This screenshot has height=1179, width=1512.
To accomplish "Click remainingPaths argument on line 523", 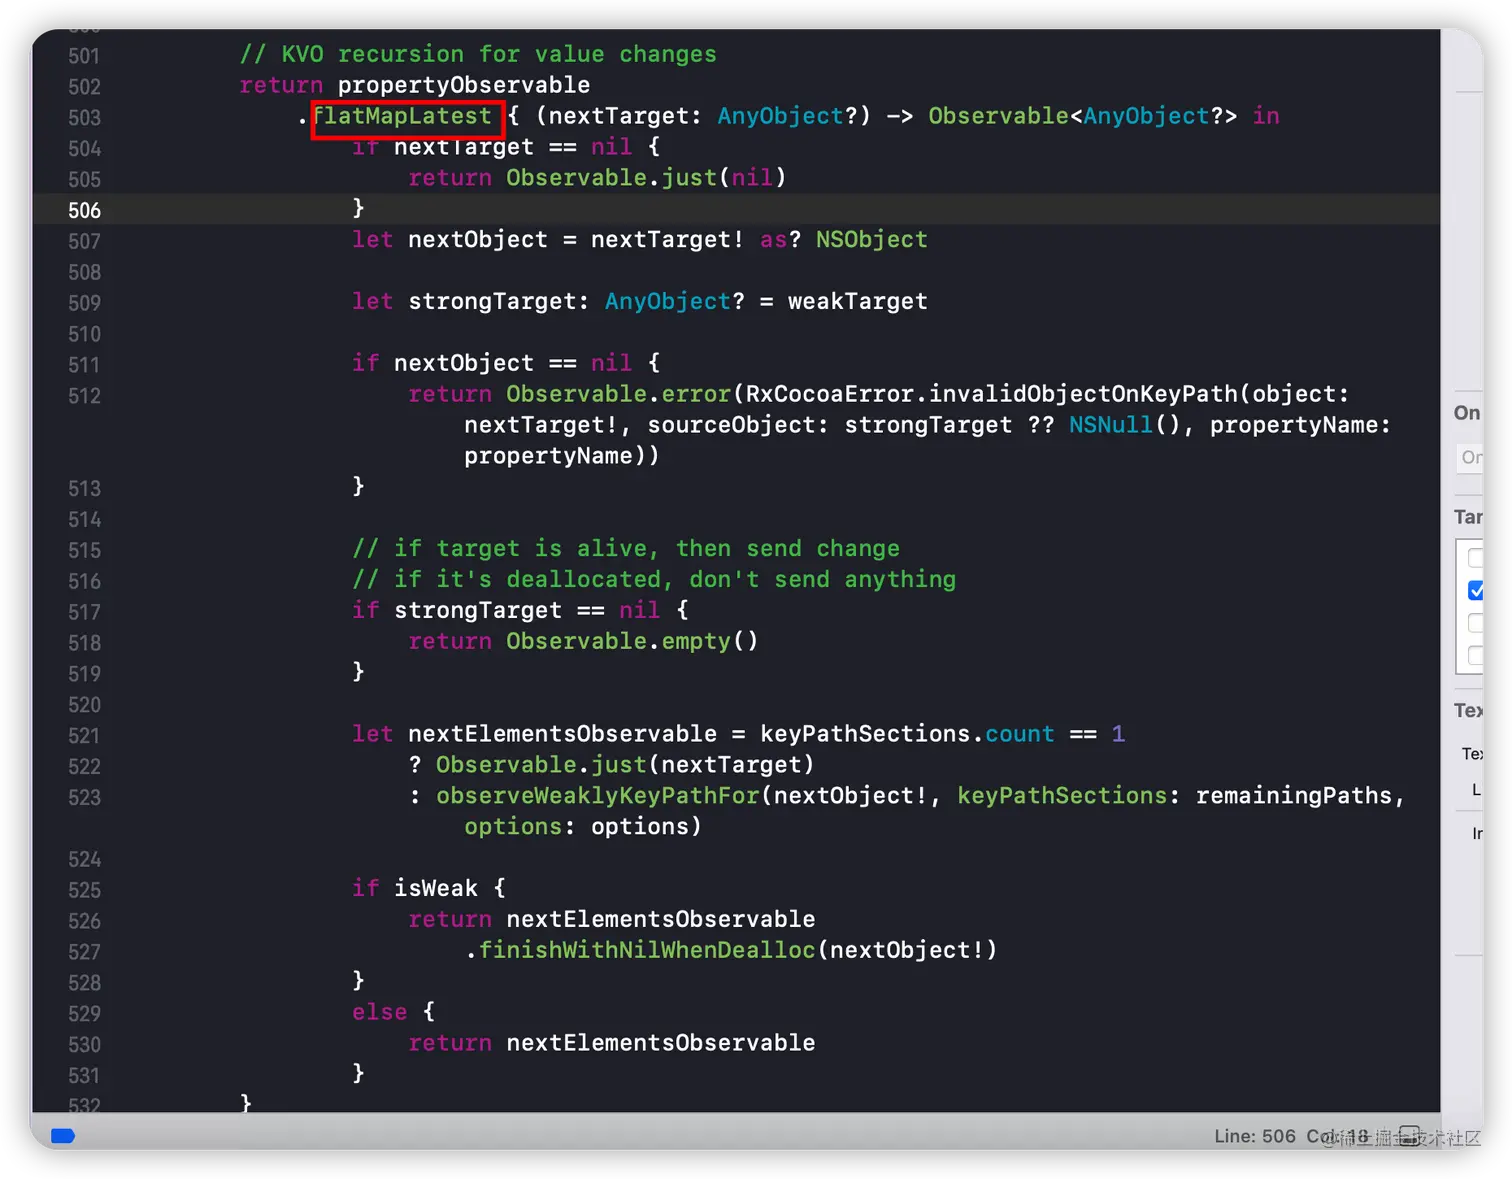I will [x=1294, y=795].
